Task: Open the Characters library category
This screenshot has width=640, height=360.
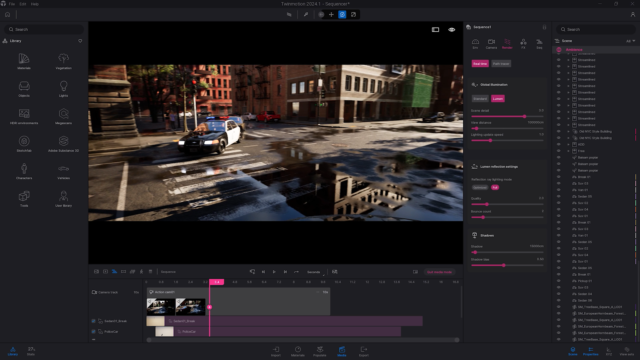Action: pos(24,171)
